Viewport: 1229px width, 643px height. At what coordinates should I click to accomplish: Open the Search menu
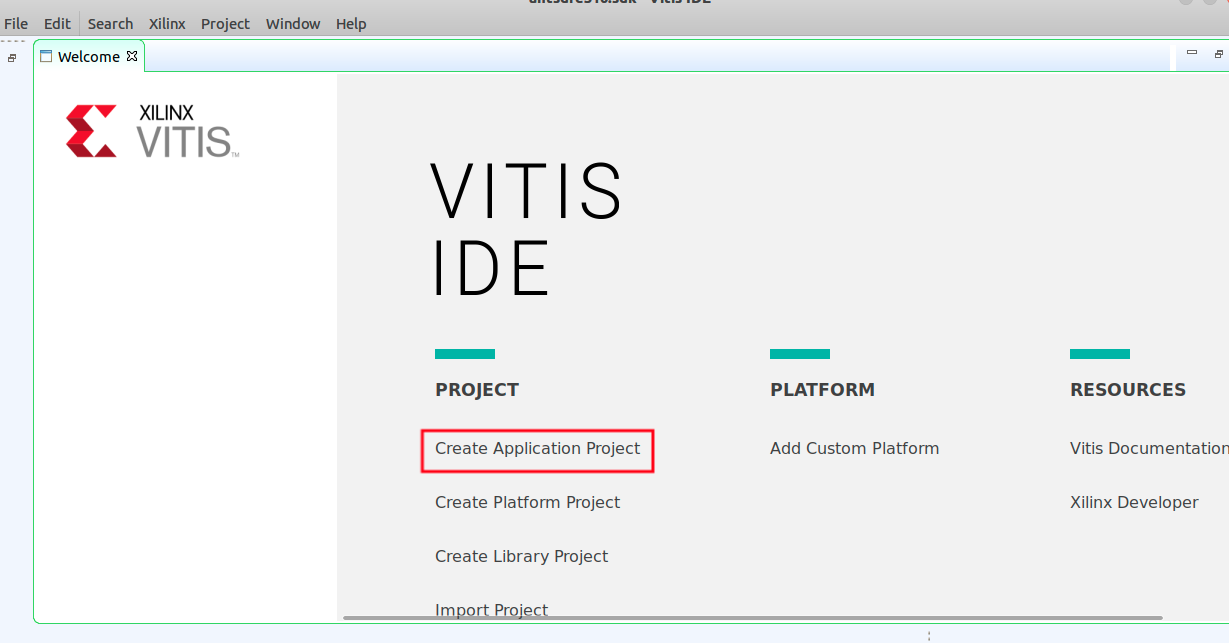tap(110, 23)
